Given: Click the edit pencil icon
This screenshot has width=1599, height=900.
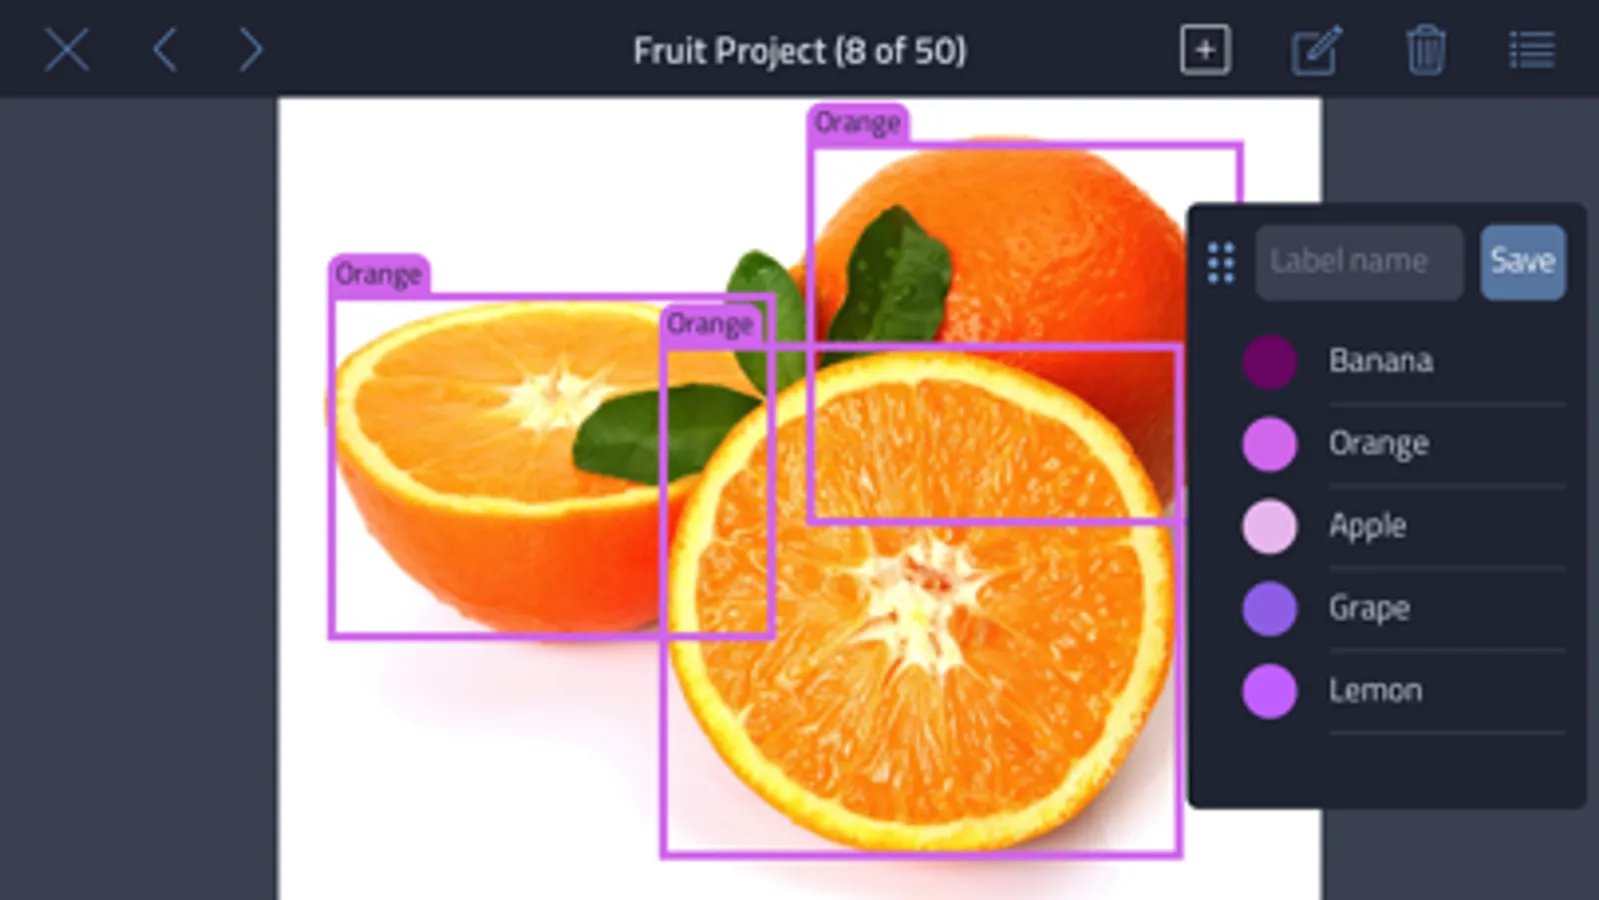Looking at the screenshot, I should [1316, 50].
